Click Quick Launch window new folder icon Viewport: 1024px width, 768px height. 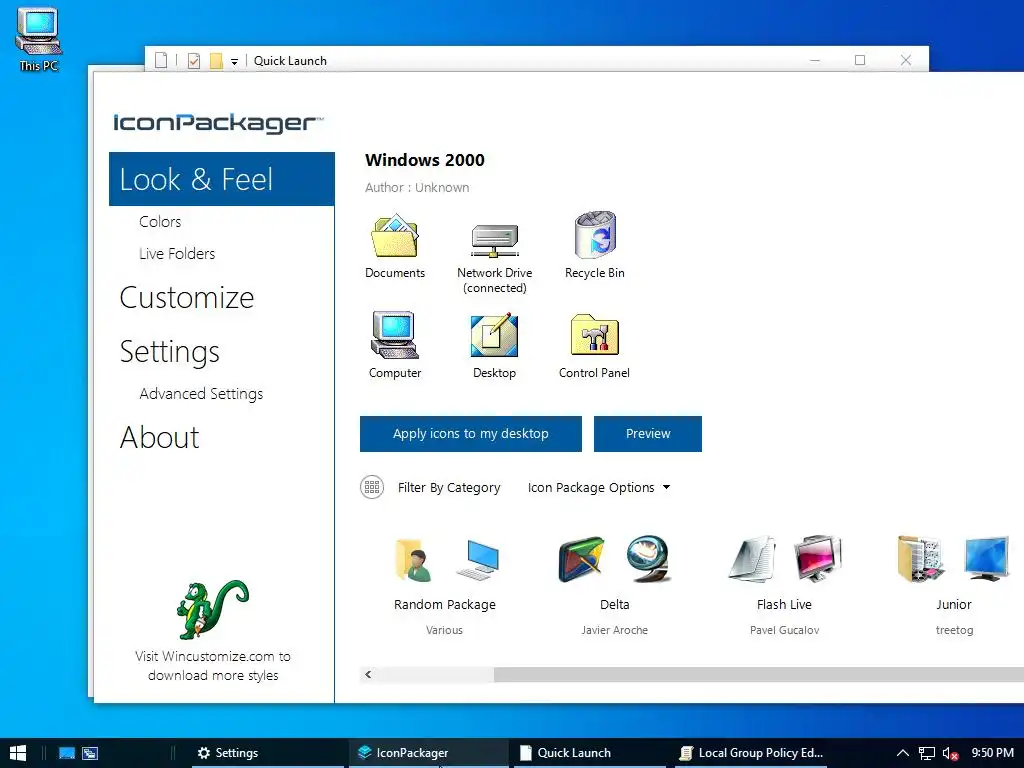pos(216,61)
